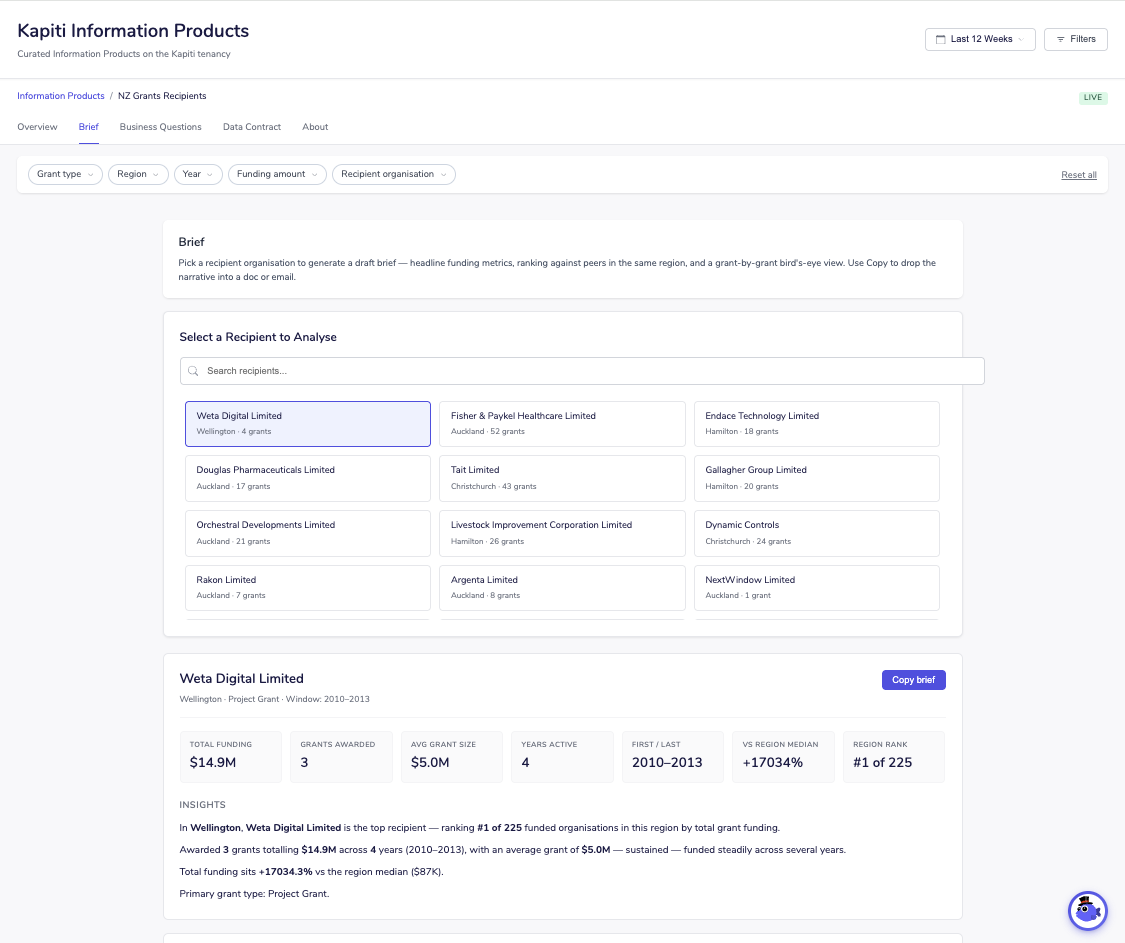The height and width of the screenshot is (943, 1125).
Task: Click the search magnifier icon in recipients field
Action: tap(193, 371)
